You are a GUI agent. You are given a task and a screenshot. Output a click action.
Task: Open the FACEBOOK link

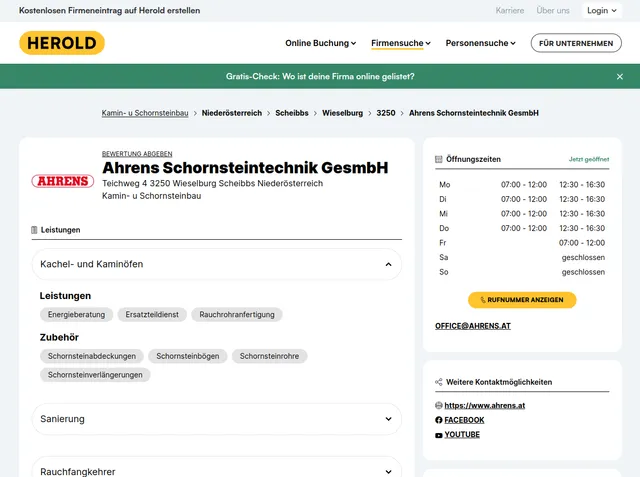tap(464, 420)
